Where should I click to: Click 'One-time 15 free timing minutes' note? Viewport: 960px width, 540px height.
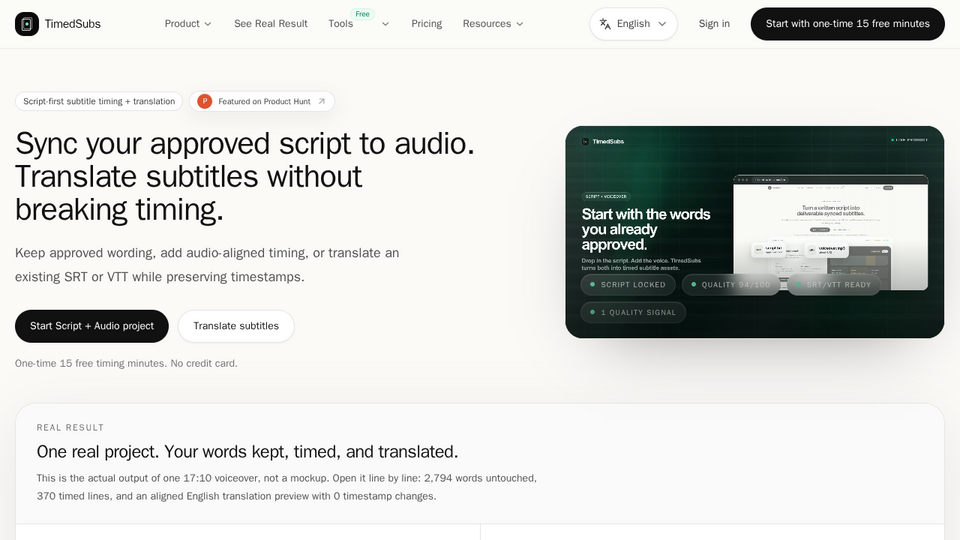tap(126, 363)
